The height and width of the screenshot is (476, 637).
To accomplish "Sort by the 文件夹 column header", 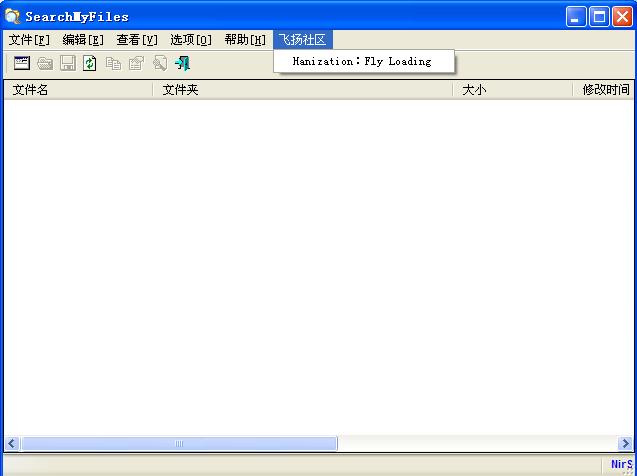I will 303,90.
